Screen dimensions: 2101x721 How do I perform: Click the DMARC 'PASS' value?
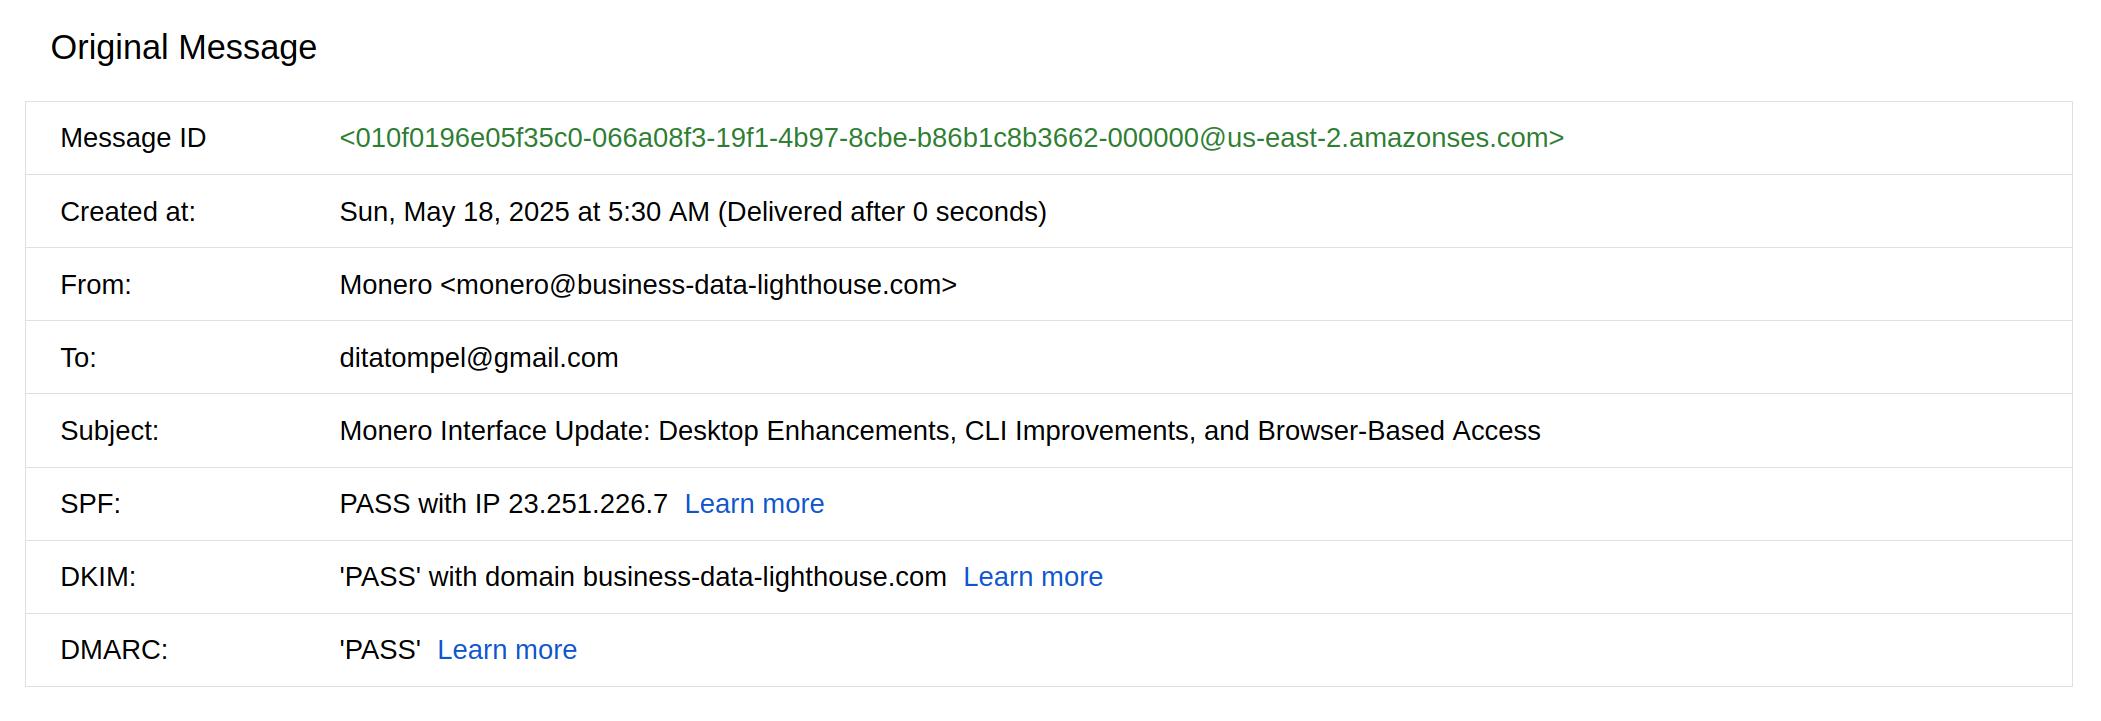pyautogui.click(x=380, y=650)
